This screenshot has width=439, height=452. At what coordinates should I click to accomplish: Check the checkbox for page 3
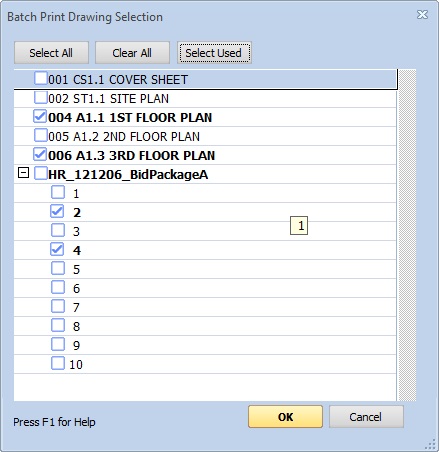[58, 230]
